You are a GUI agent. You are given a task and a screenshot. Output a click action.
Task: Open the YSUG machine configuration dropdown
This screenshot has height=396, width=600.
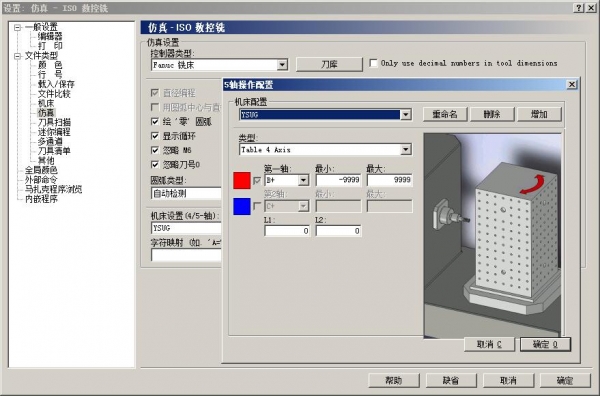coord(406,114)
